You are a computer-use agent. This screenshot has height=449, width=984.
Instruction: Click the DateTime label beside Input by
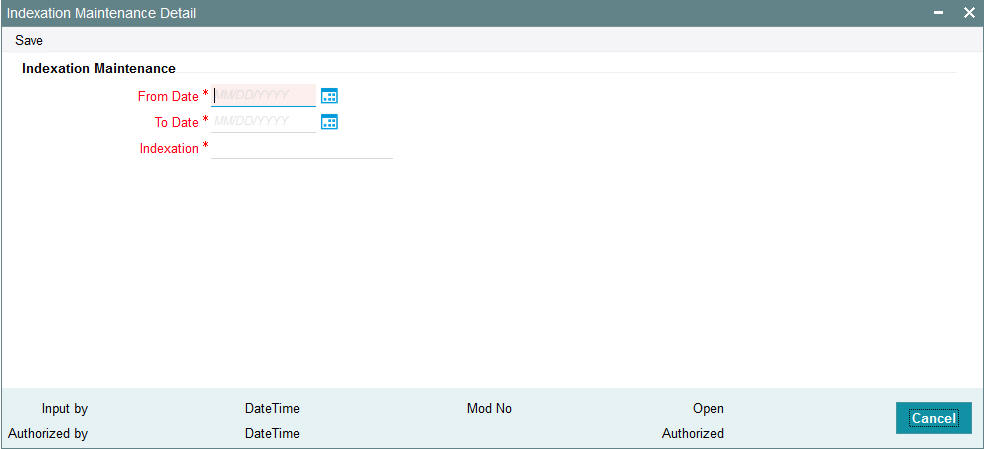(272, 409)
